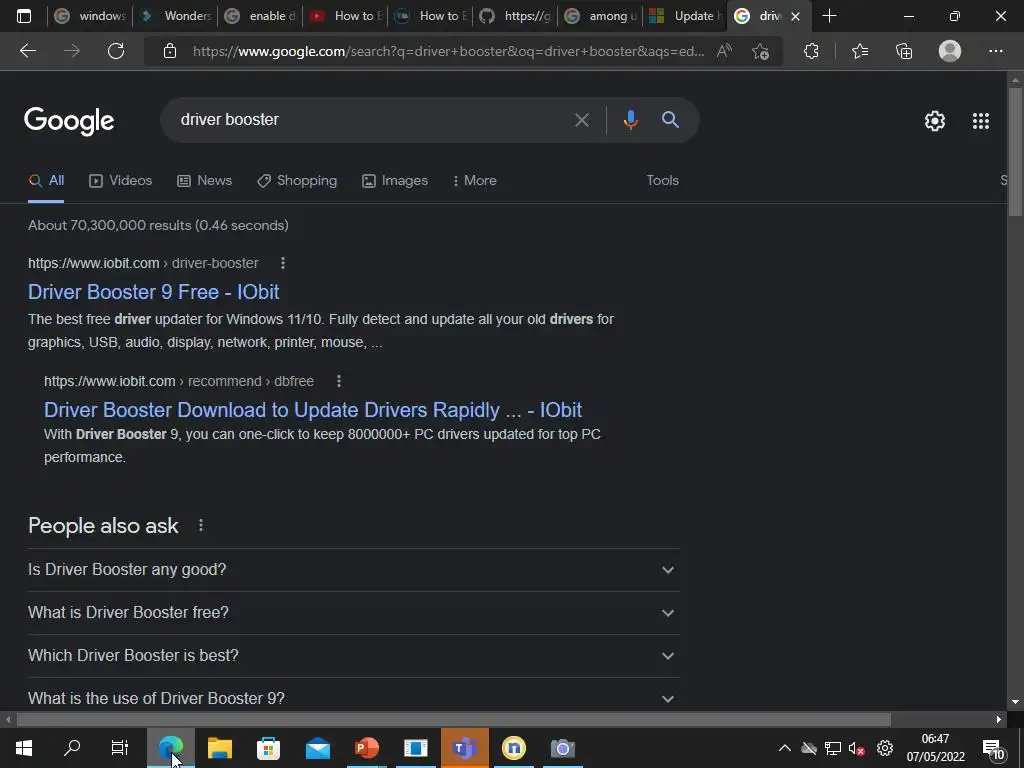The height and width of the screenshot is (768, 1024).
Task: Open the Google apps grid
Action: (981, 121)
